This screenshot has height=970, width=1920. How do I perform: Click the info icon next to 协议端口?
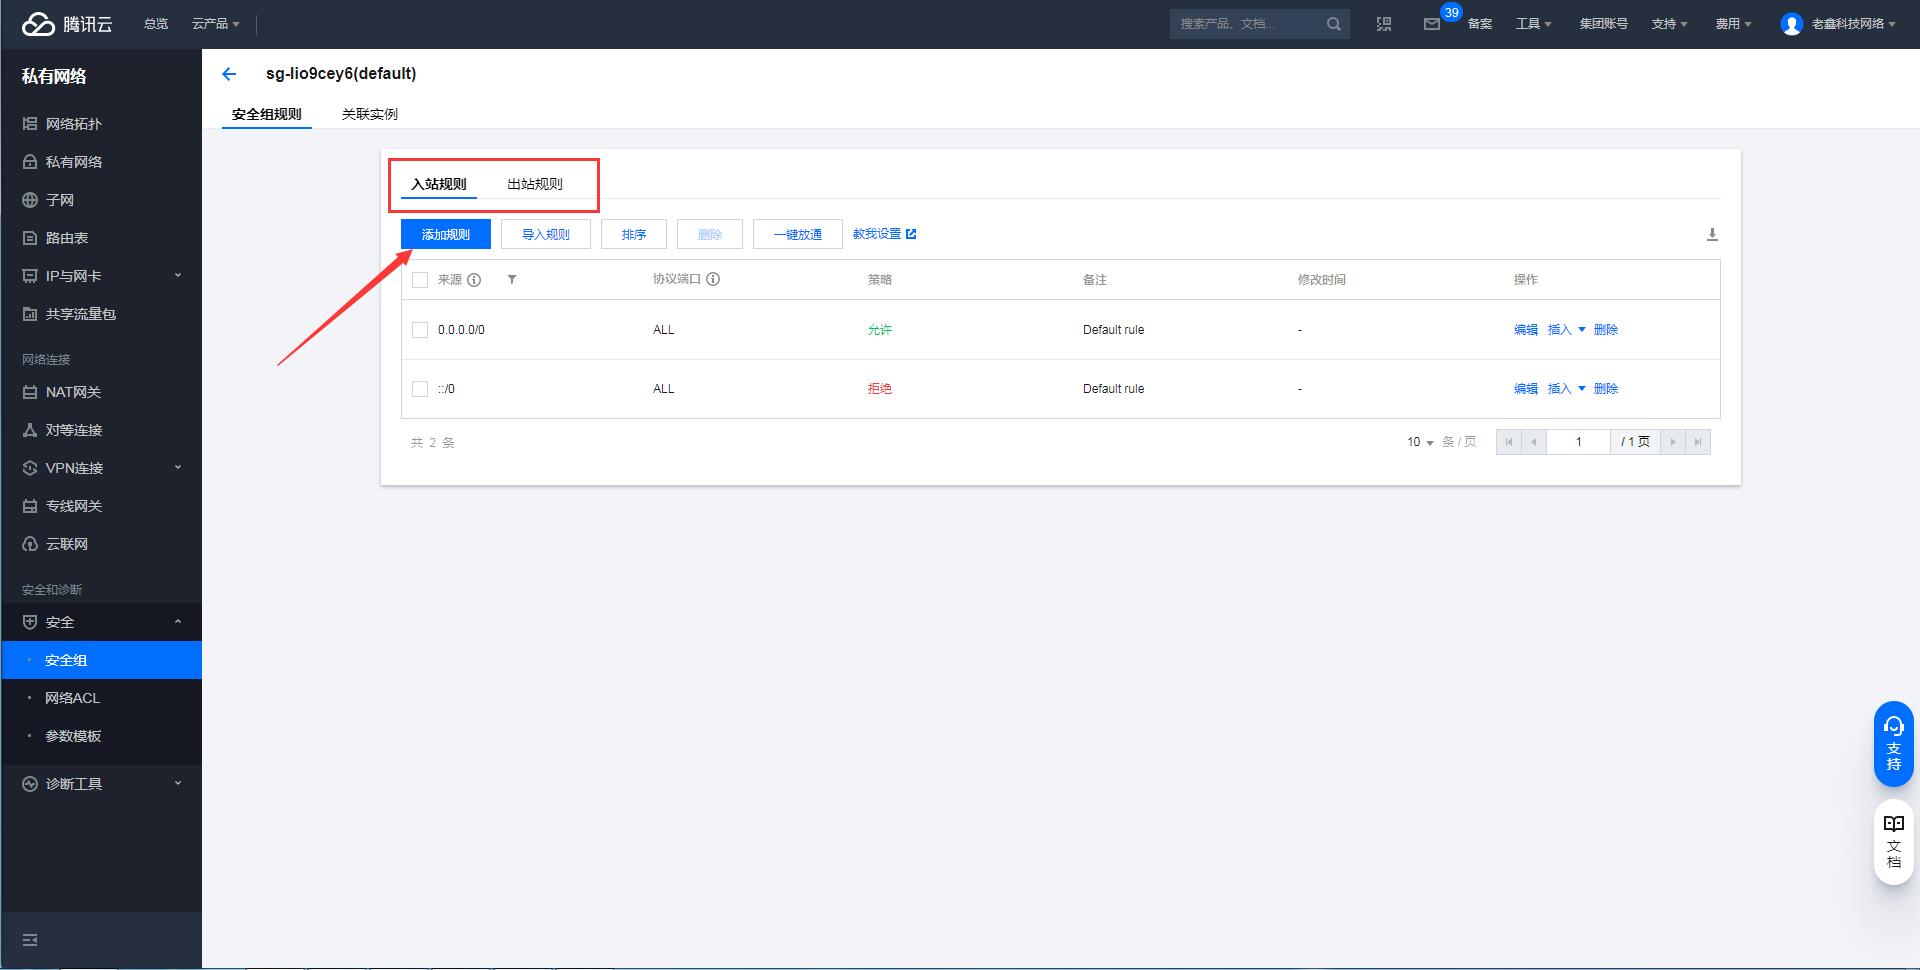click(713, 280)
